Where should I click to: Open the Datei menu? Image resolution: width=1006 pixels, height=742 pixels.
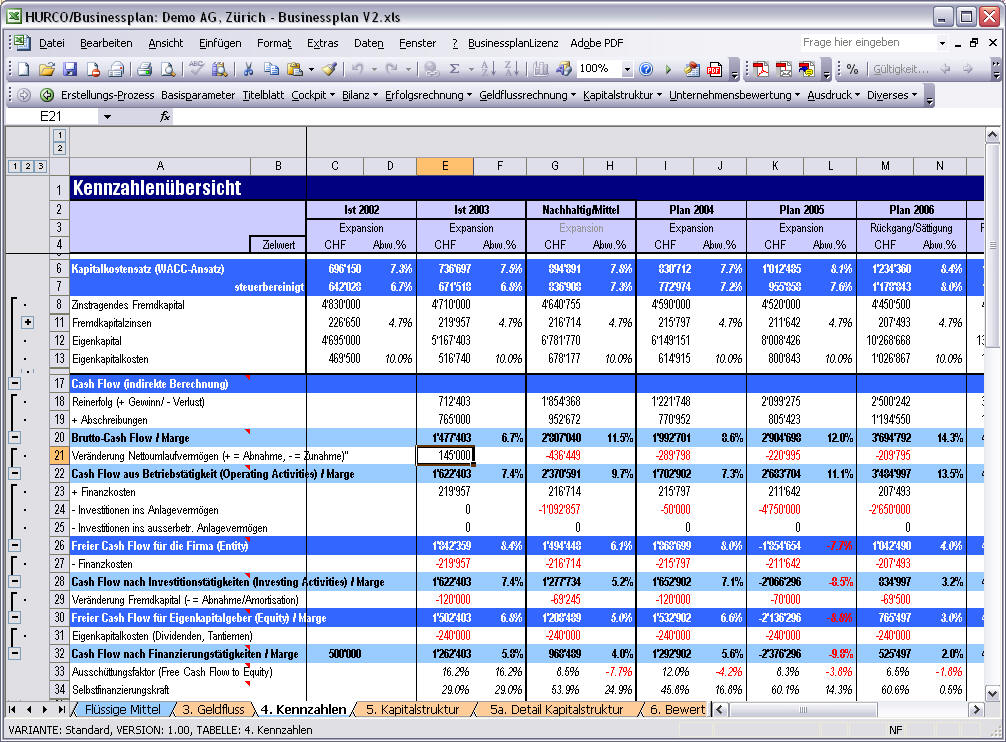pos(52,43)
